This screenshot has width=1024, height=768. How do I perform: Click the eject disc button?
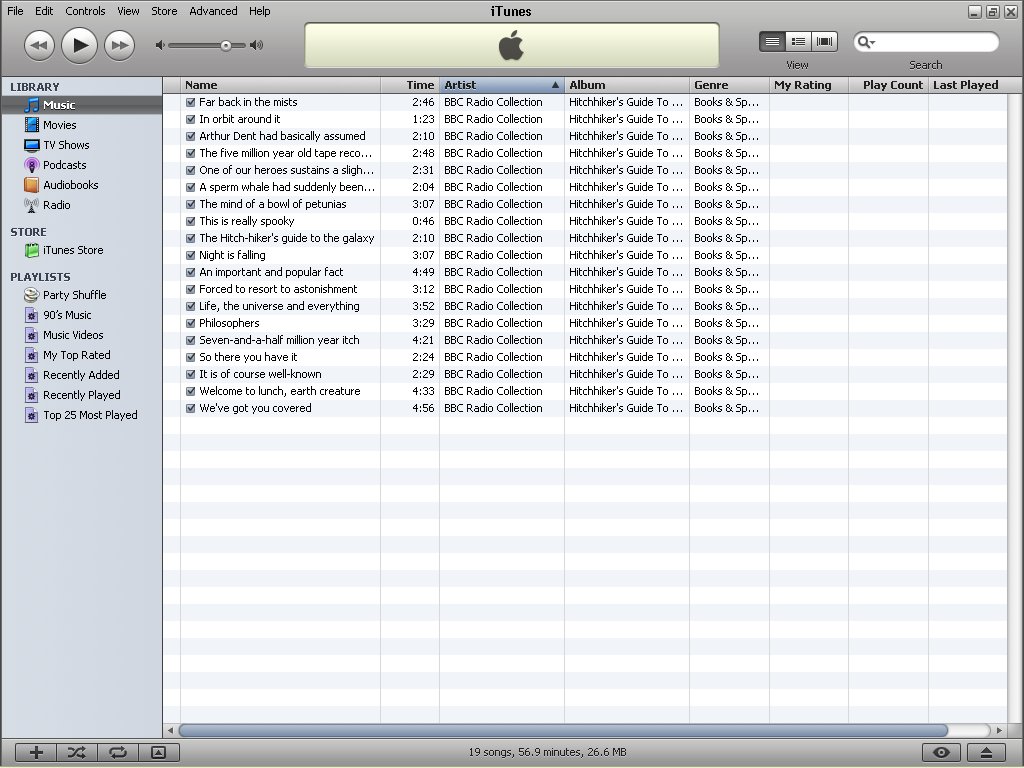coord(986,752)
